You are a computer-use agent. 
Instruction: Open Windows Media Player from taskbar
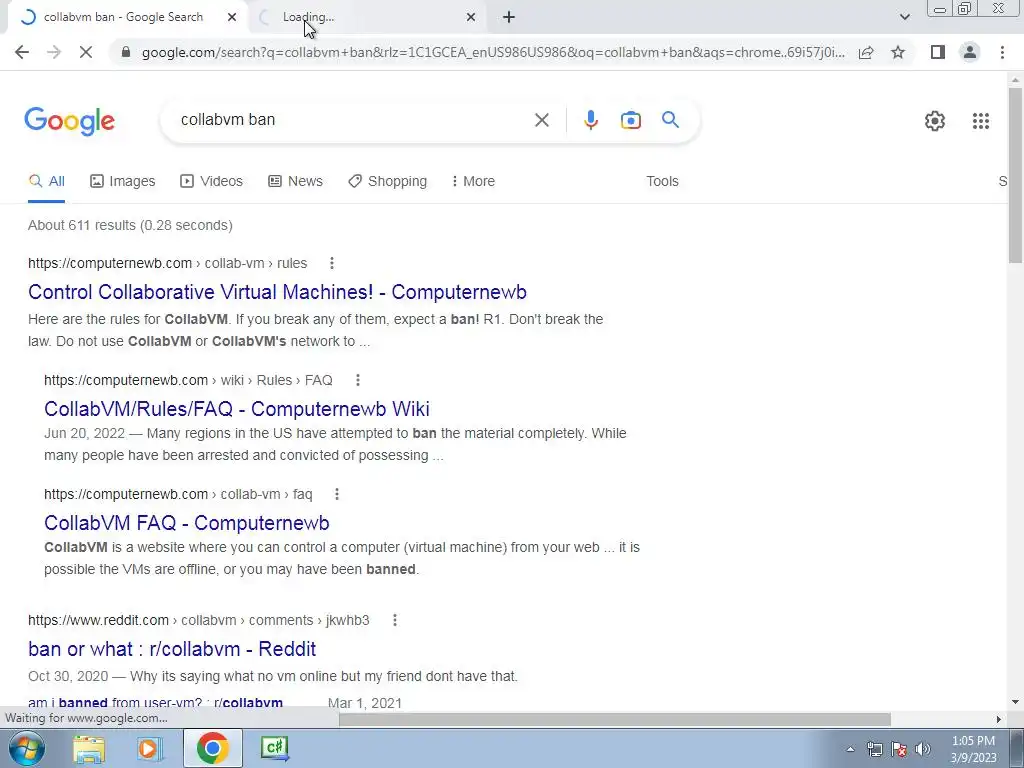pyautogui.click(x=149, y=748)
